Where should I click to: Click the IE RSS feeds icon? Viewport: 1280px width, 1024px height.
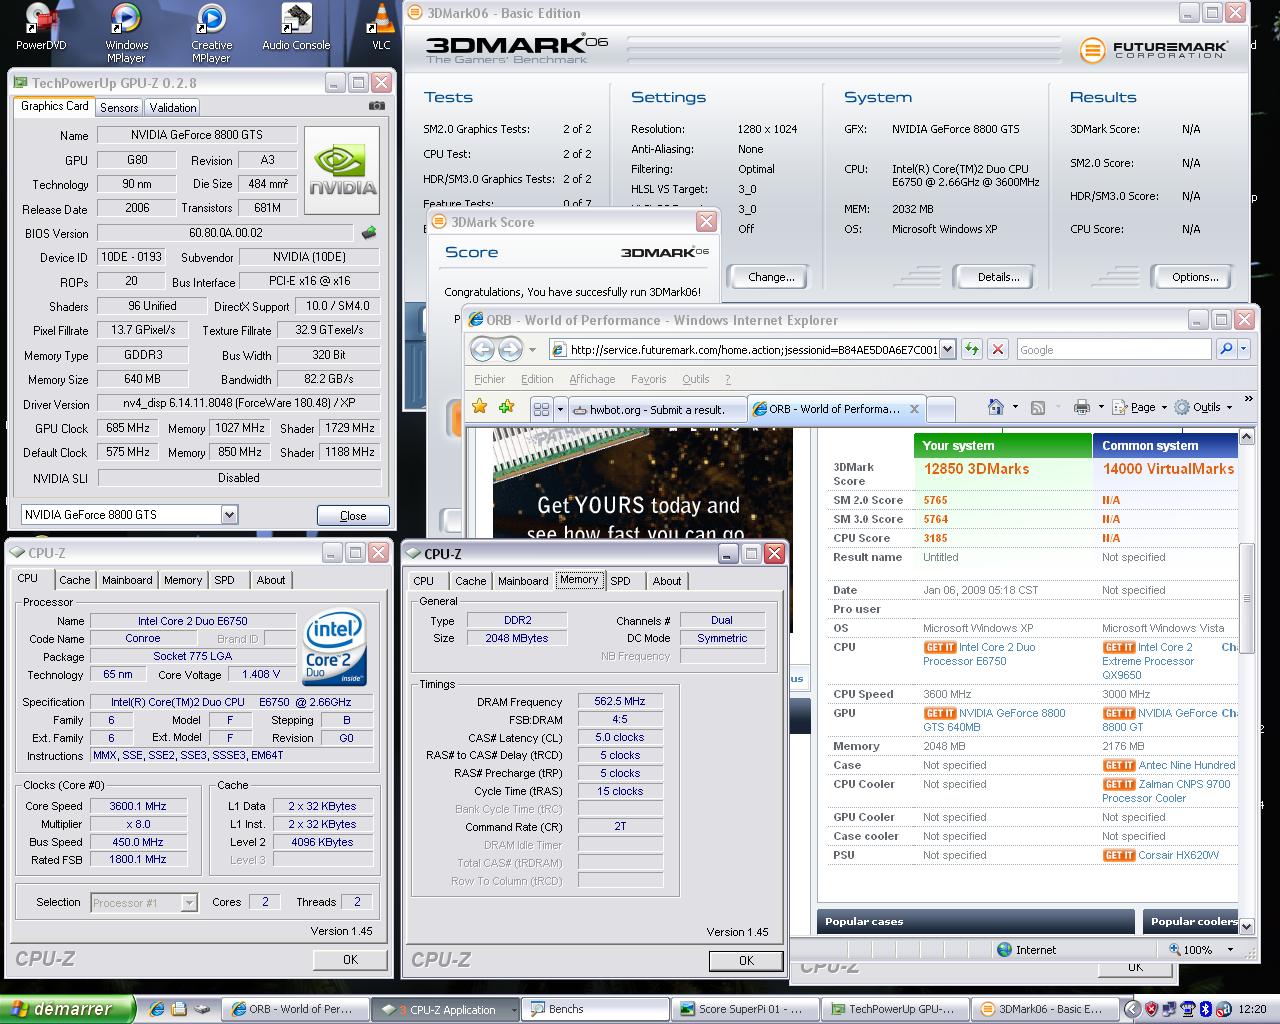coord(1038,407)
